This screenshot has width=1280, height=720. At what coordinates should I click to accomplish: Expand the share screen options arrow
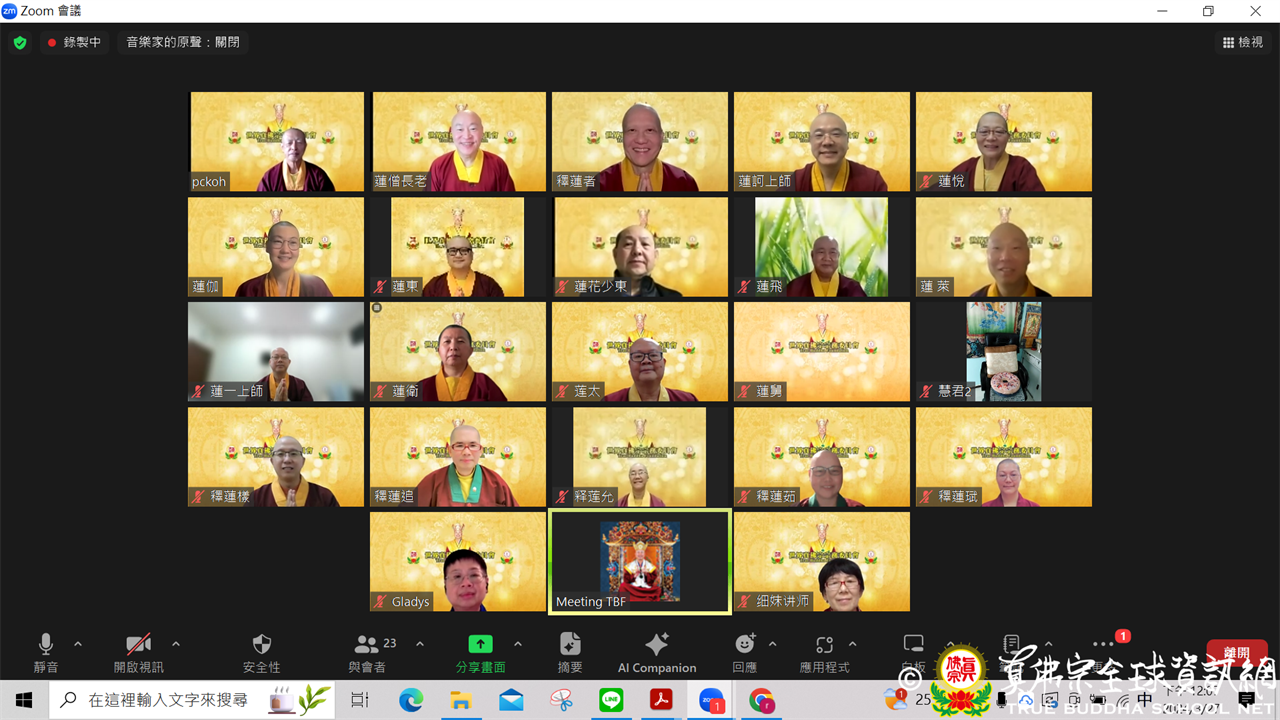point(518,644)
